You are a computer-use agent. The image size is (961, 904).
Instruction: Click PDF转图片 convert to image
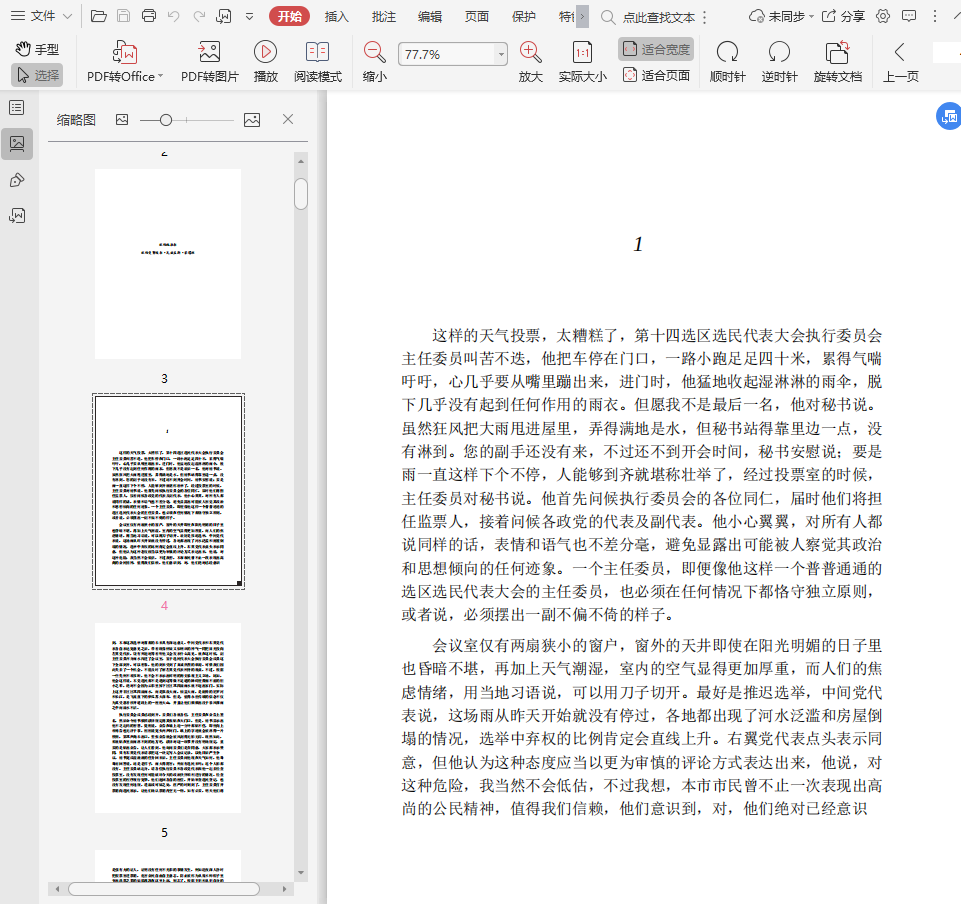pos(210,61)
